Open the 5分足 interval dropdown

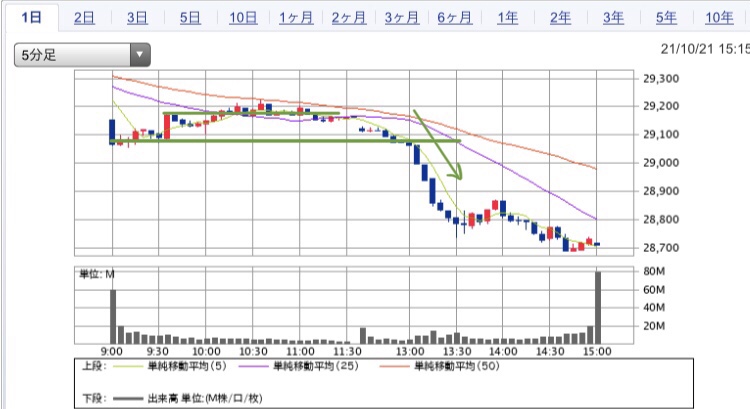(82, 55)
